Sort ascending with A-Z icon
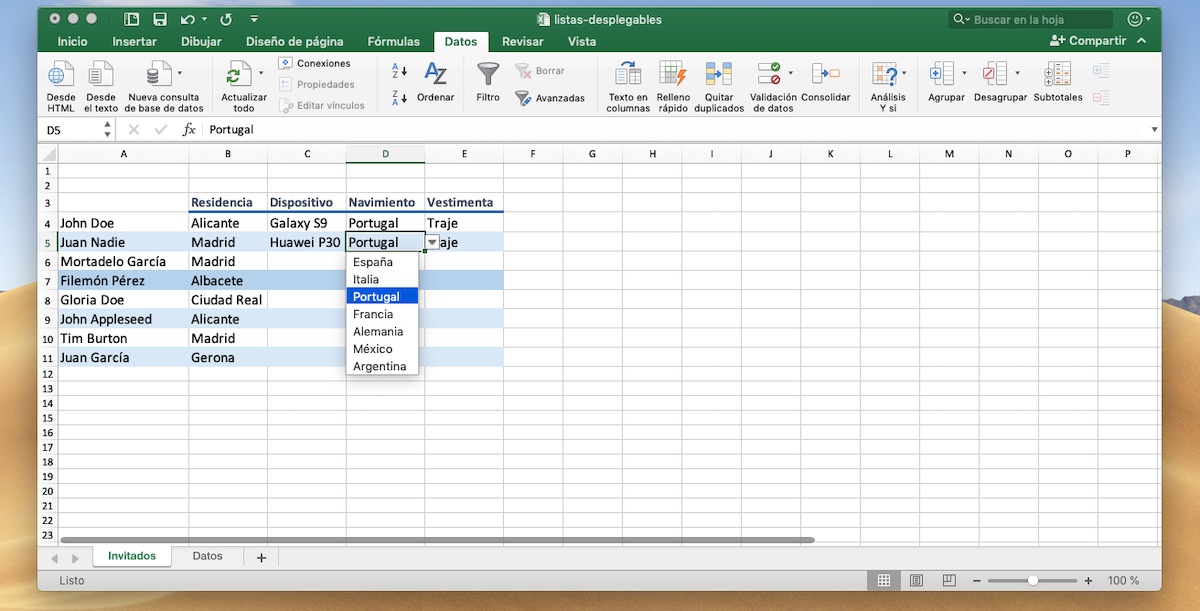This screenshot has height=611, width=1200. point(399,71)
